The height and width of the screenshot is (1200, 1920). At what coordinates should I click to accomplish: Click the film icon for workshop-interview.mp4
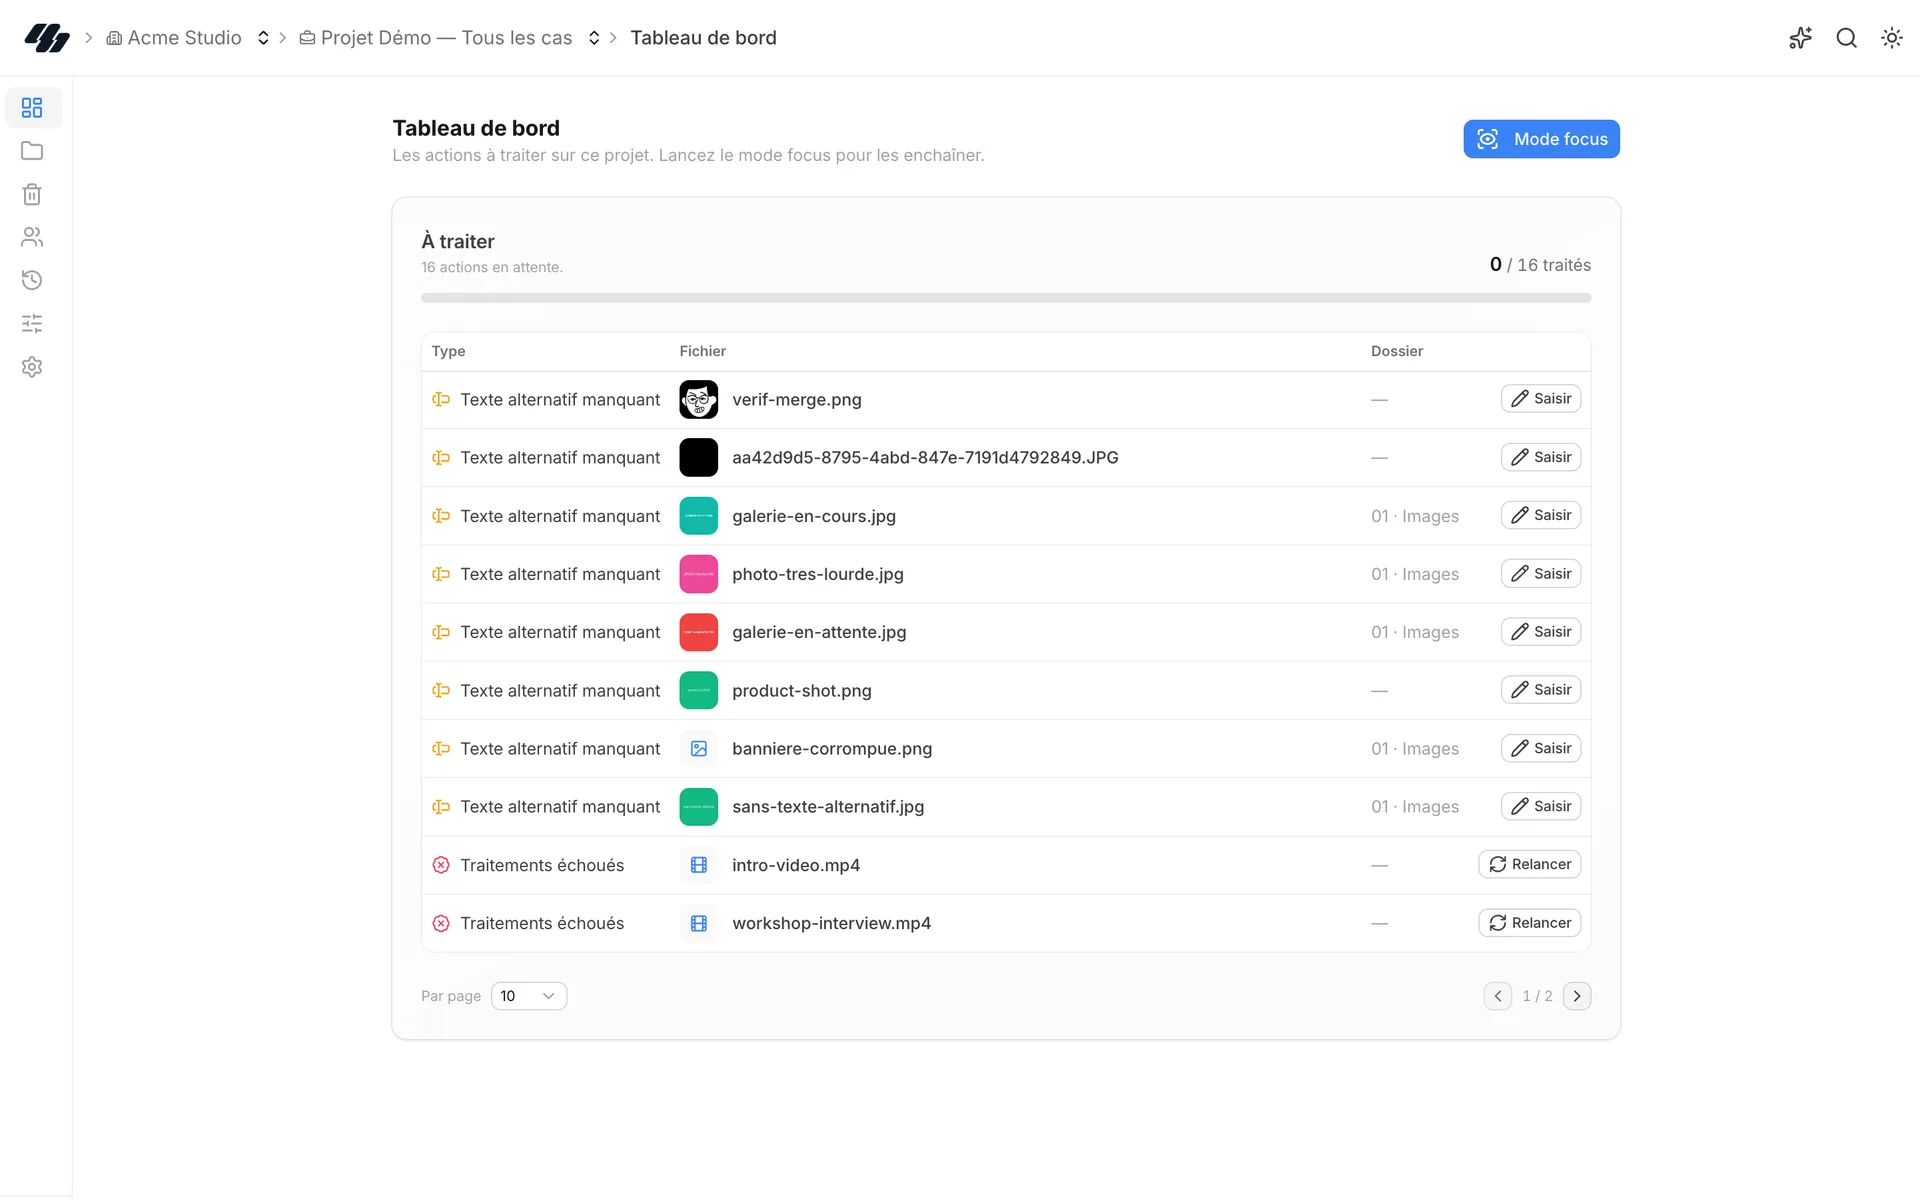click(699, 923)
